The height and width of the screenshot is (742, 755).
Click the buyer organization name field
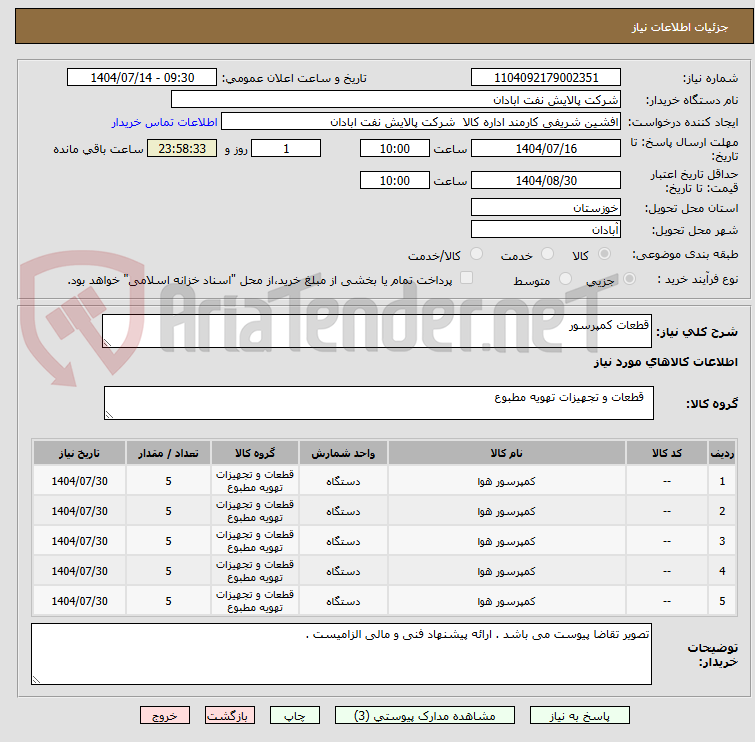(x=396, y=100)
